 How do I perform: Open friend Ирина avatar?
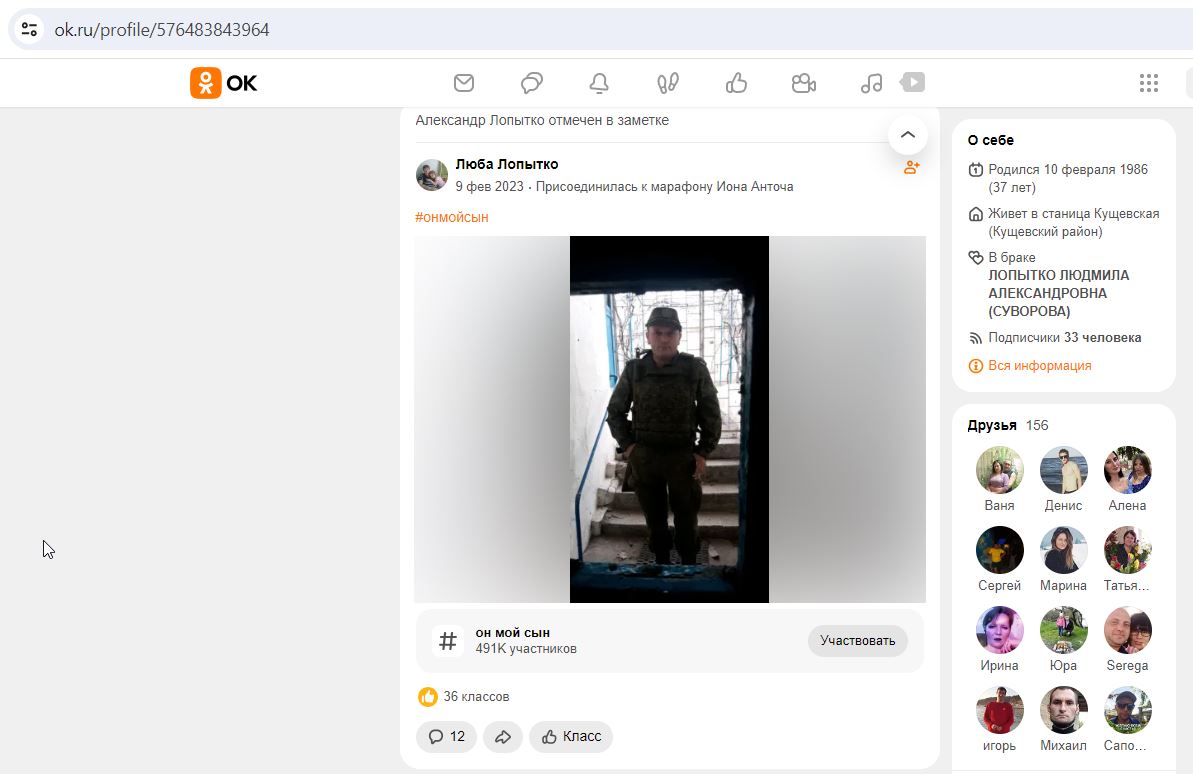point(1000,630)
